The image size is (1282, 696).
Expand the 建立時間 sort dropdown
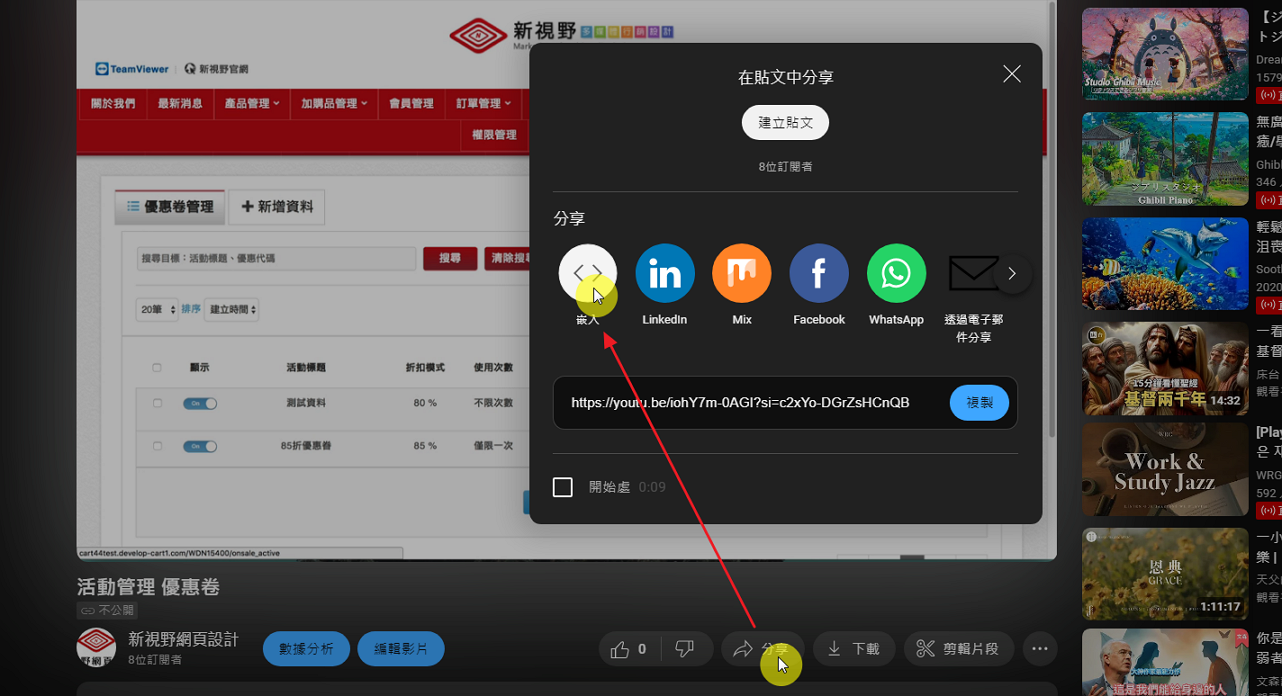click(231, 310)
